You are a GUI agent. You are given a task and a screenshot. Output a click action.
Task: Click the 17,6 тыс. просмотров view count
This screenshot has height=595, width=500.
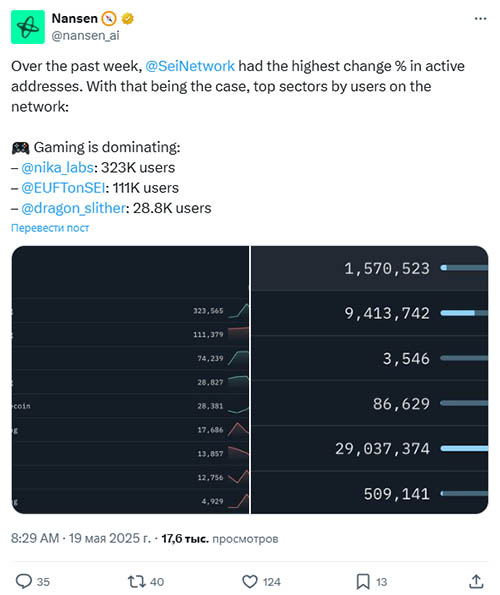click(x=220, y=538)
